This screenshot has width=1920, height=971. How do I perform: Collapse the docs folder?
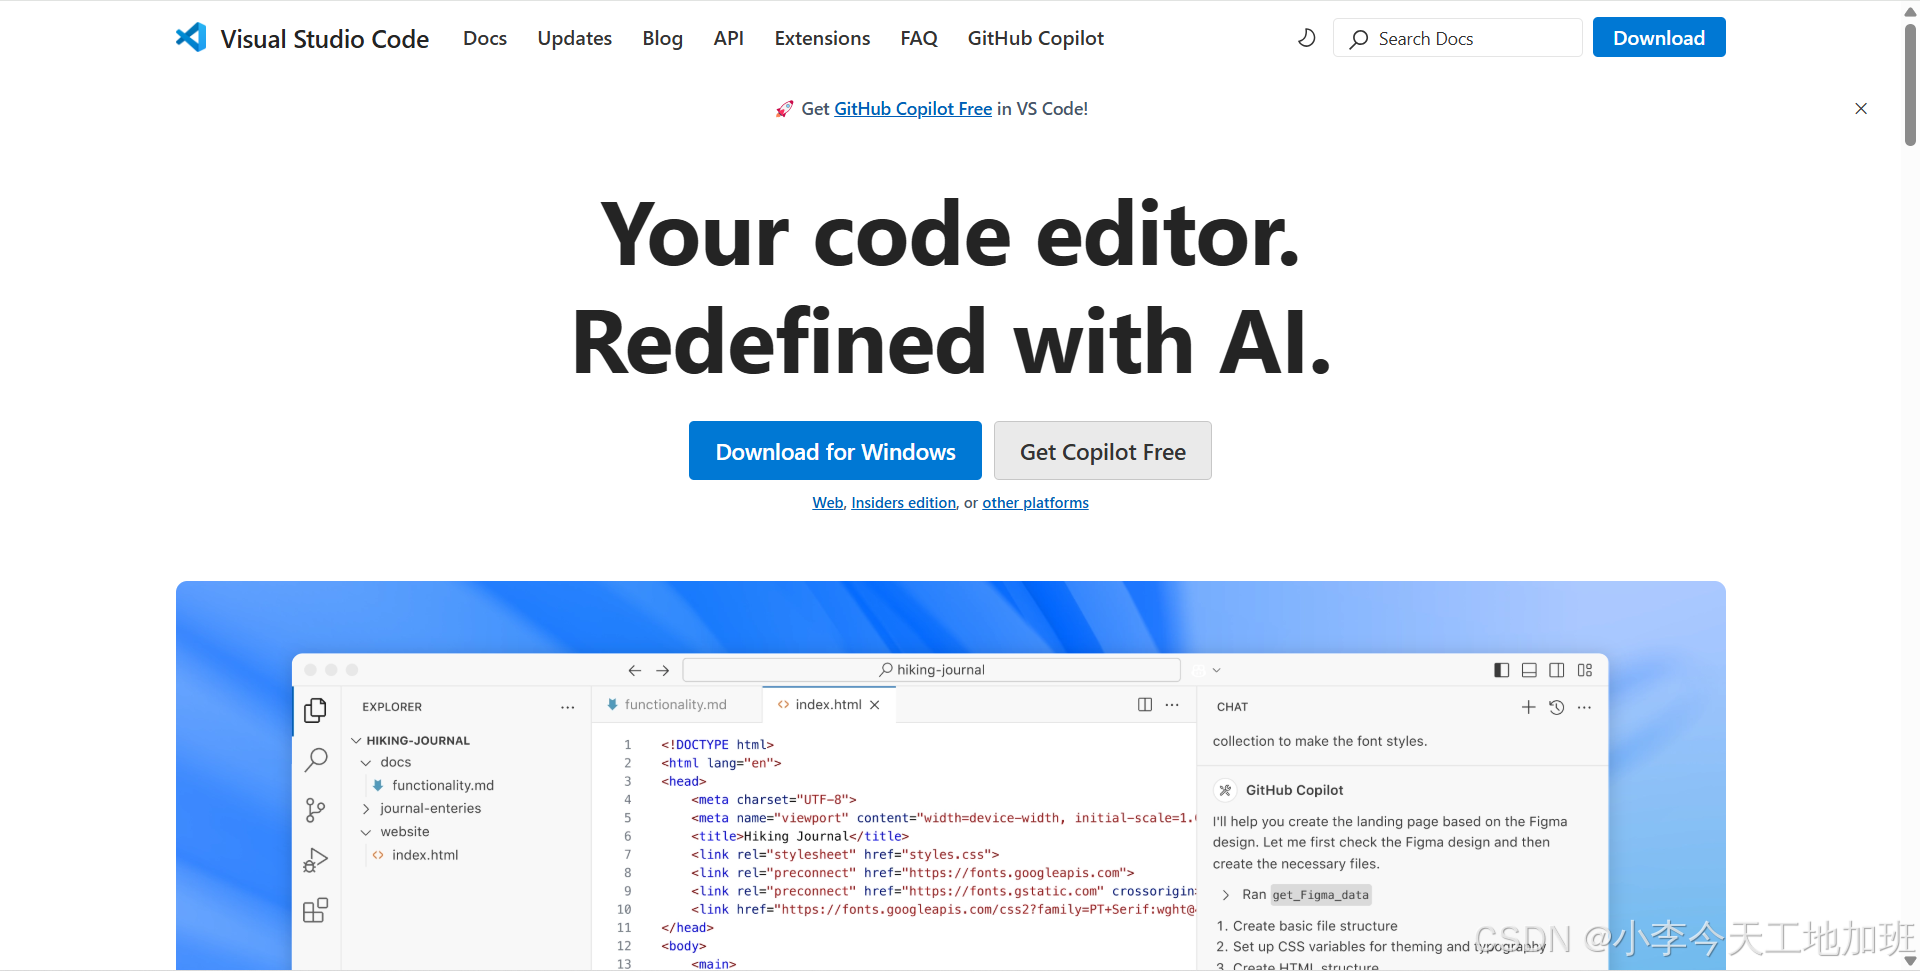366,763
